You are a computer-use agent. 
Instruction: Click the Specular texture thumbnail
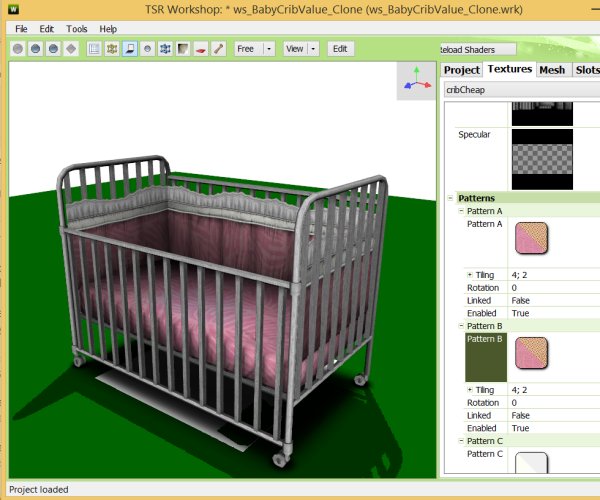click(x=542, y=159)
